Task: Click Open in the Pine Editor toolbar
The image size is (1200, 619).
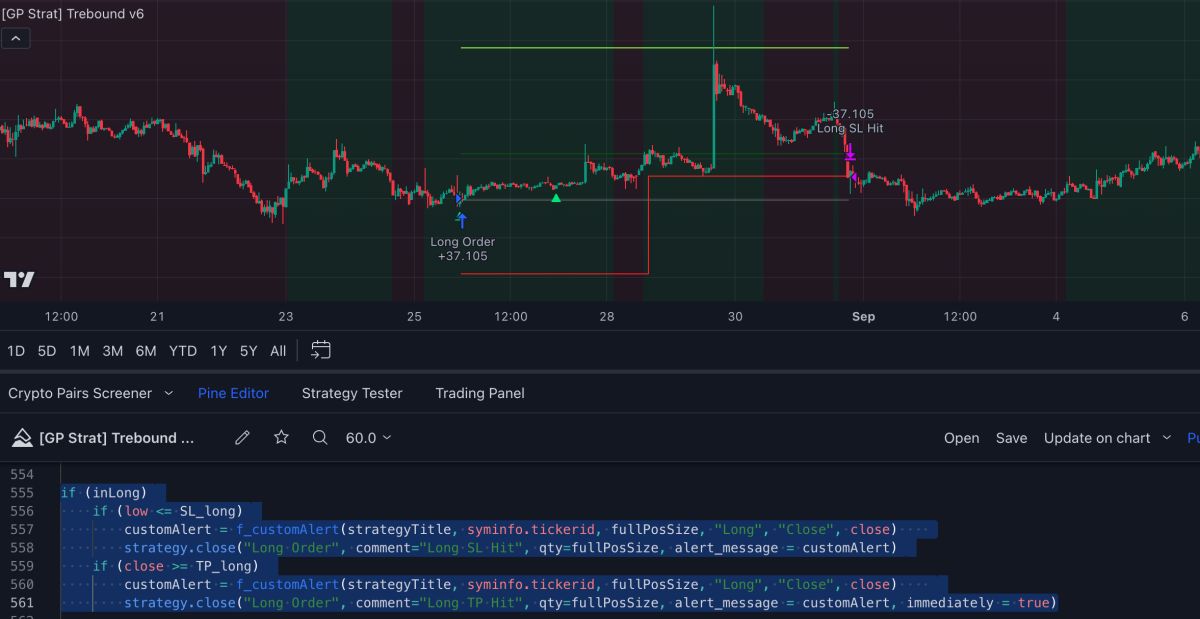Action: pyautogui.click(x=962, y=438)
